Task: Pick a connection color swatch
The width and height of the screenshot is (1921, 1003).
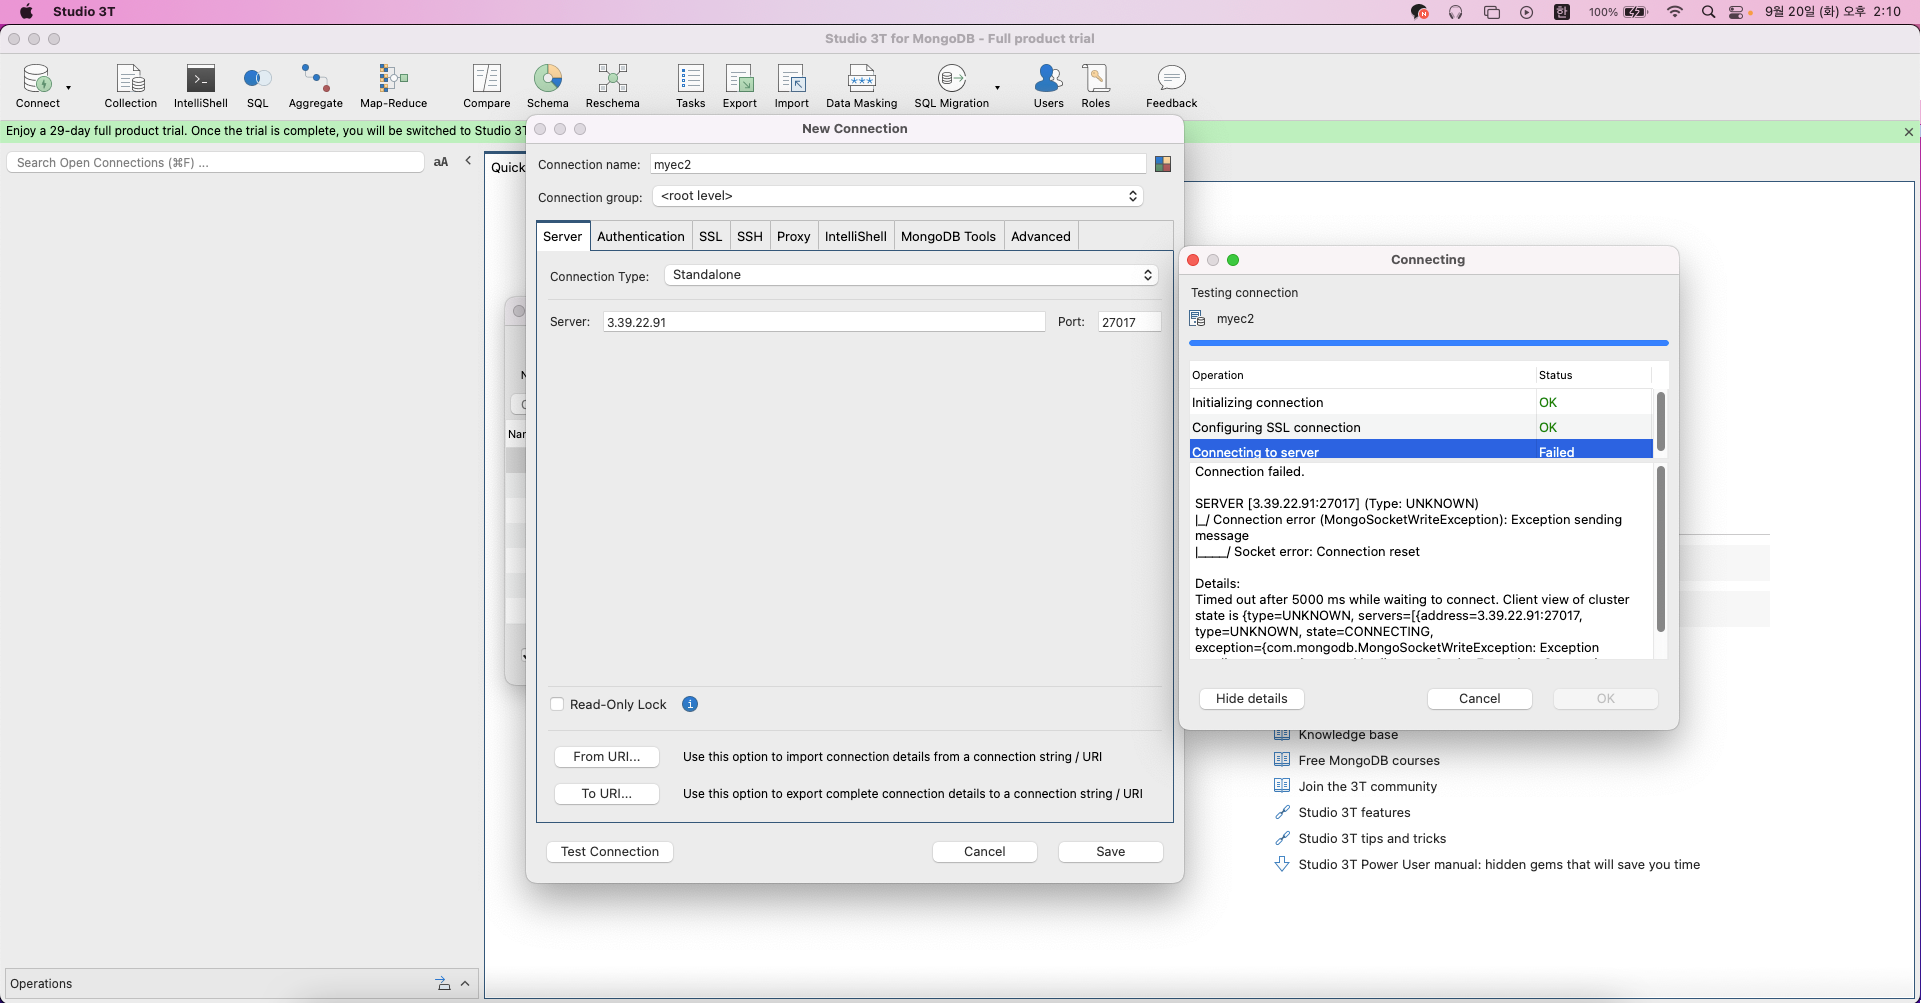Action: point(1162,164)
